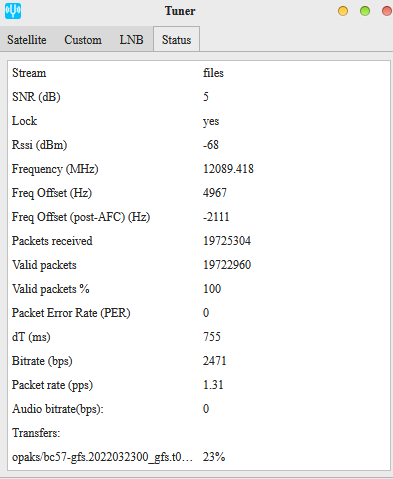Click the yellow minimize window button

coord(343,11)
